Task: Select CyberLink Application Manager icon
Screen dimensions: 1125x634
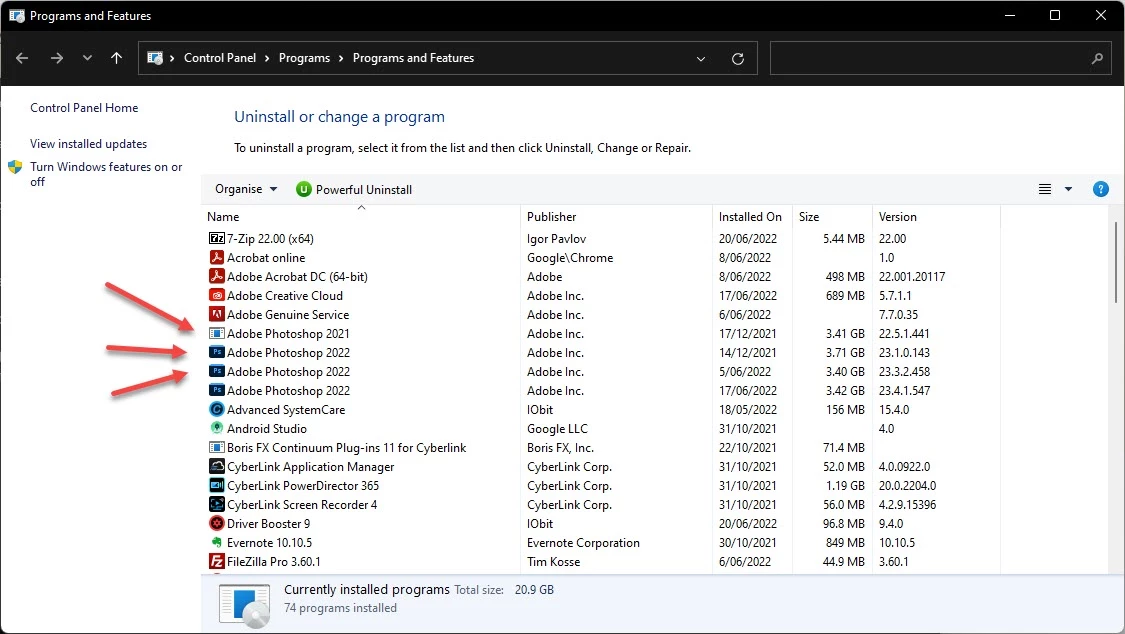Action: pyautogui.click(x=216, y=466)
